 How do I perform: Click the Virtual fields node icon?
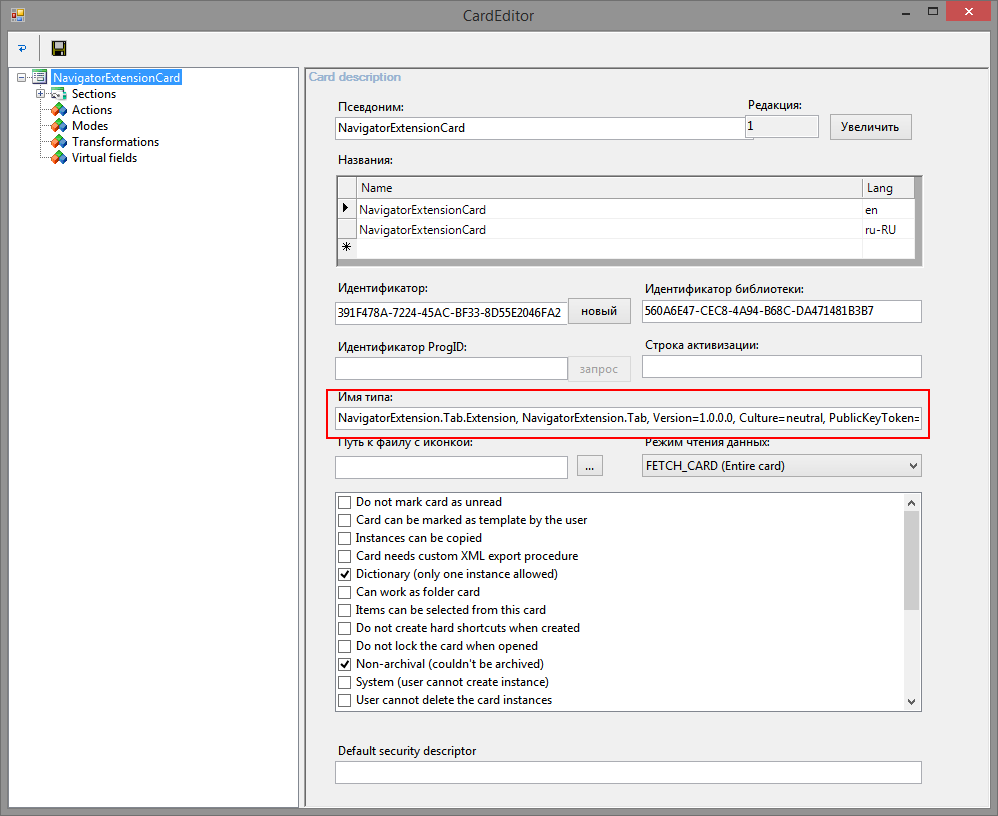click(x=59, y=158)
